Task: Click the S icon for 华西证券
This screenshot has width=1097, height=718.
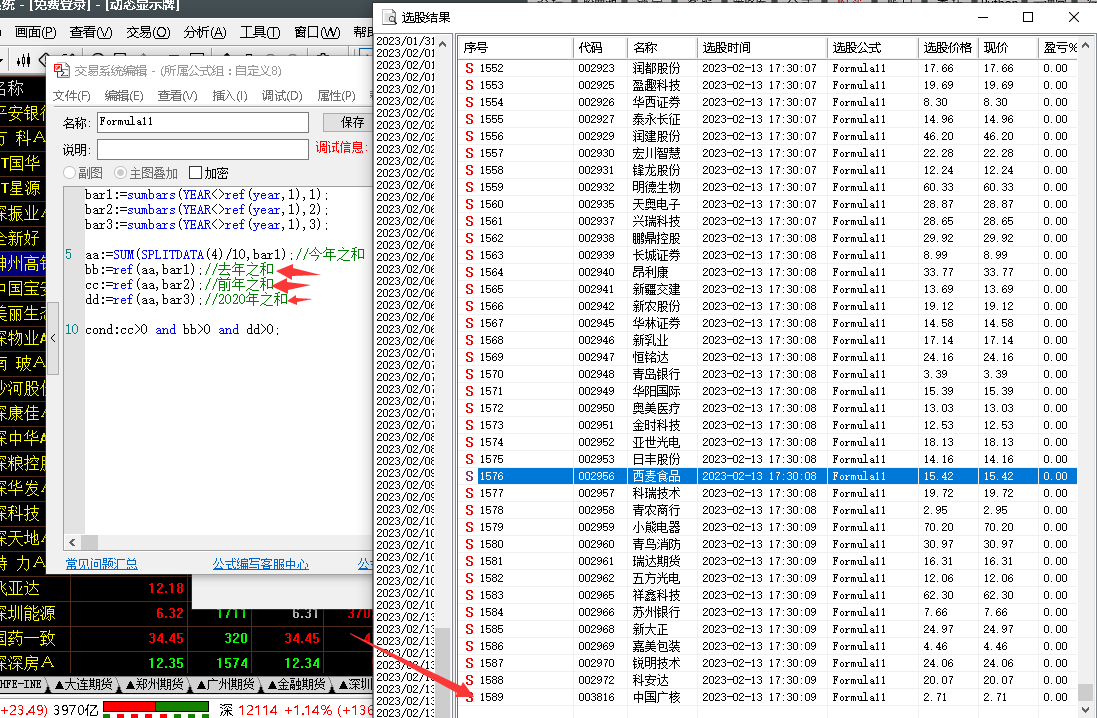Action: pos(469,102)
